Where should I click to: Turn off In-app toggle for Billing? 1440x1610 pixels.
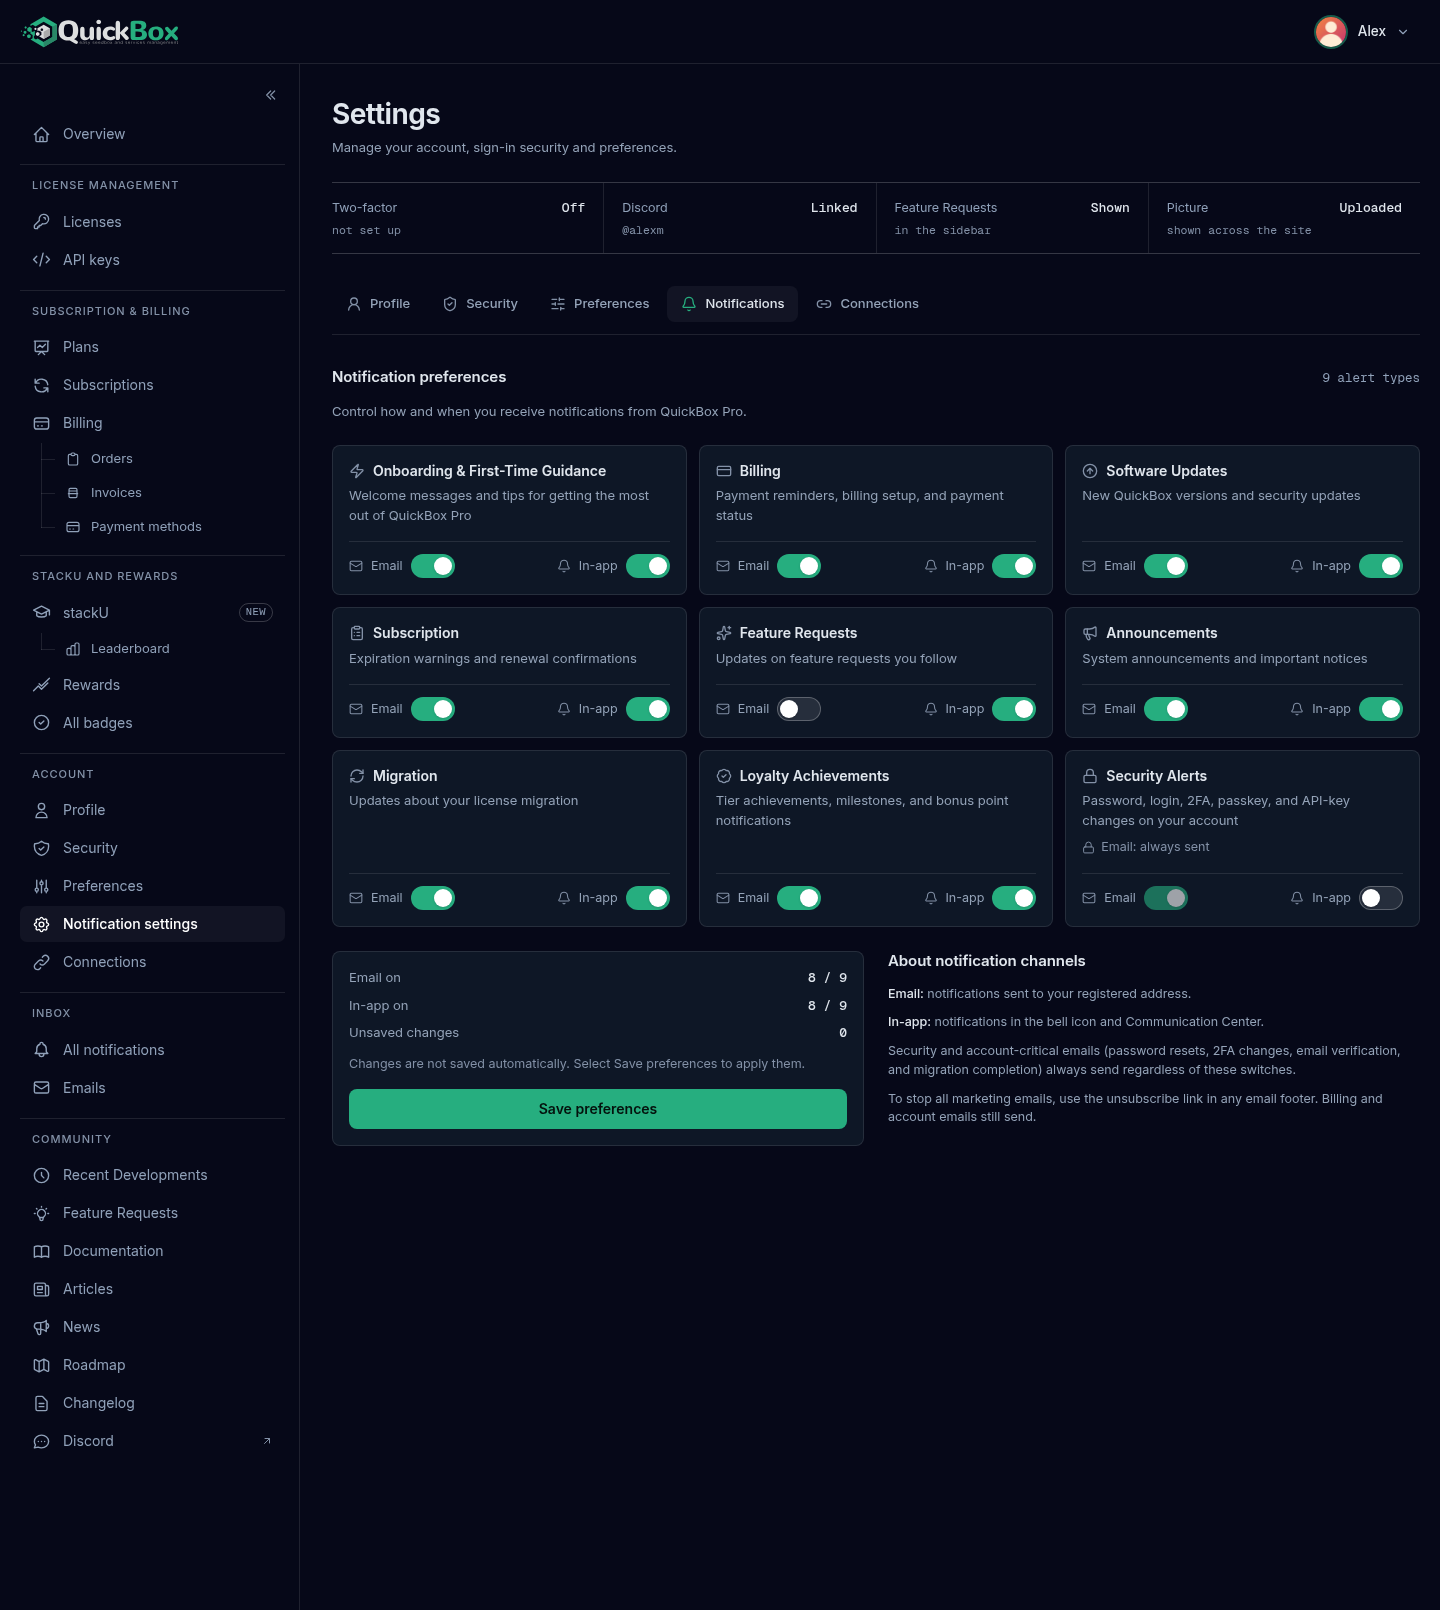click(1014, 566)
